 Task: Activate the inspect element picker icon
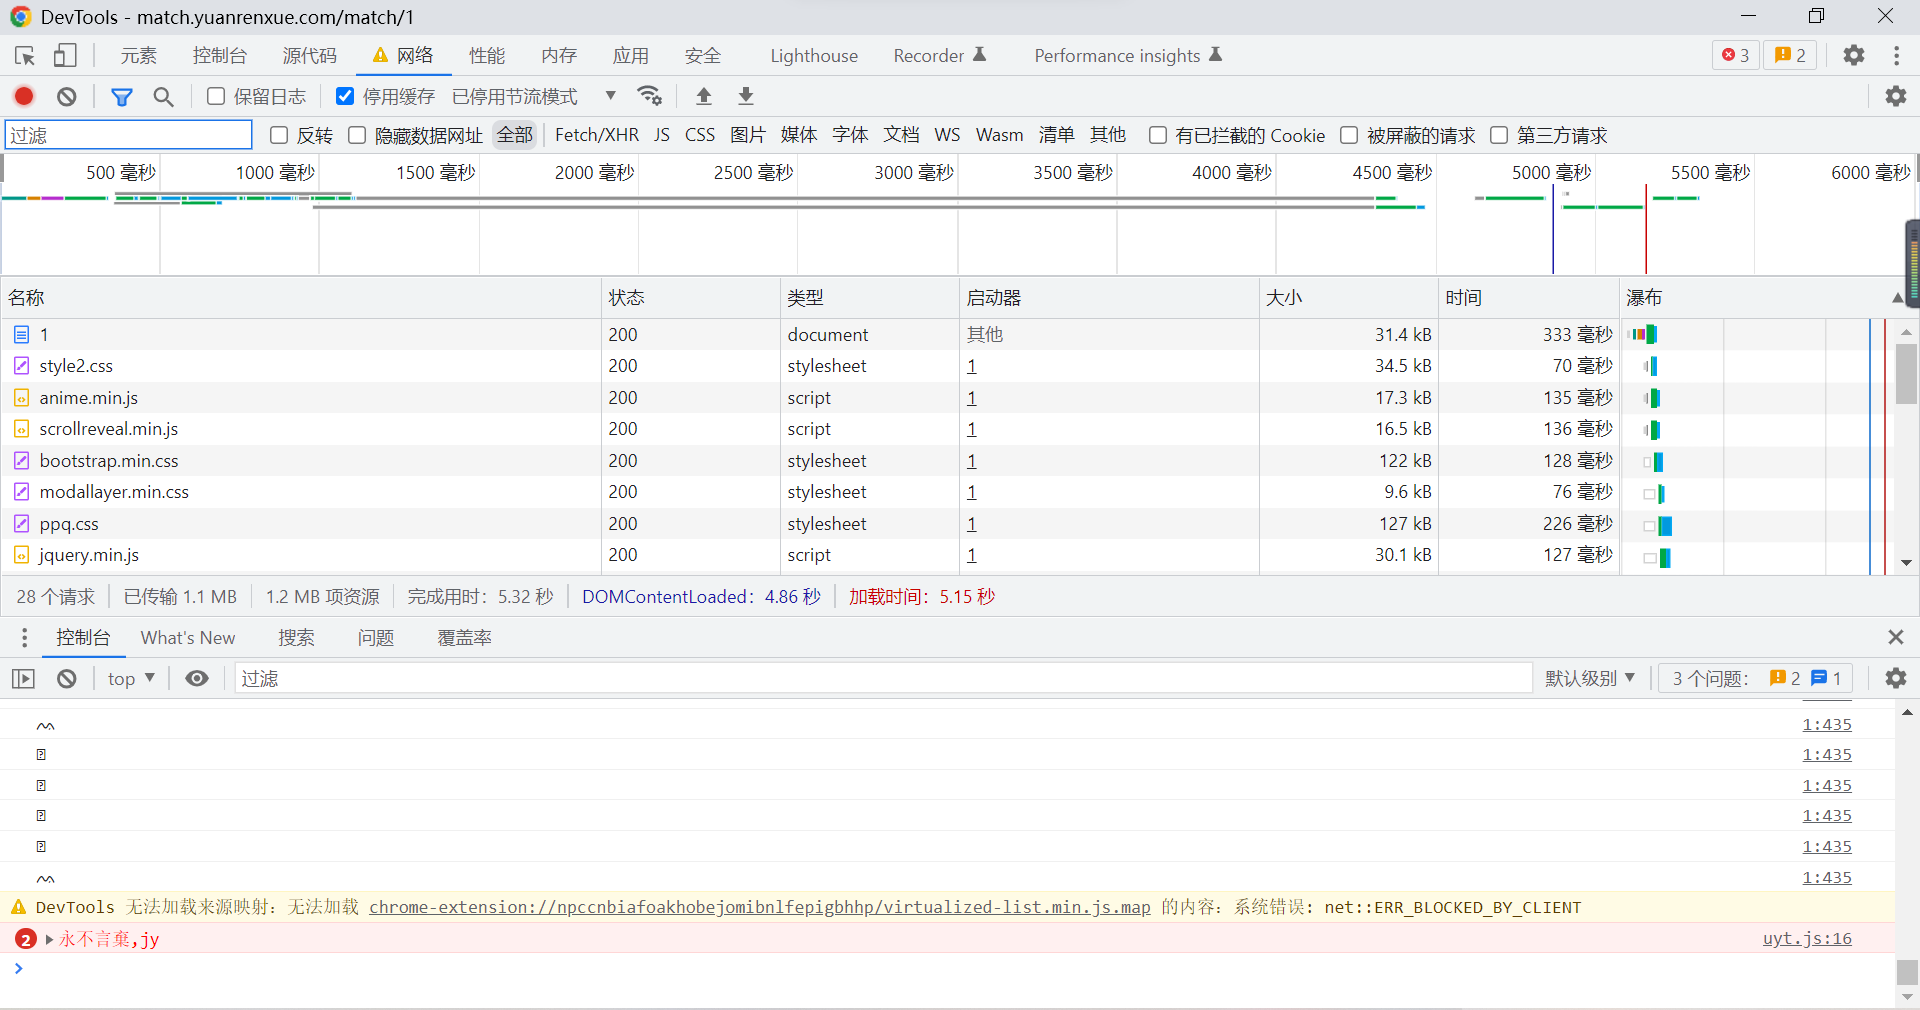[x=25, y=56]
